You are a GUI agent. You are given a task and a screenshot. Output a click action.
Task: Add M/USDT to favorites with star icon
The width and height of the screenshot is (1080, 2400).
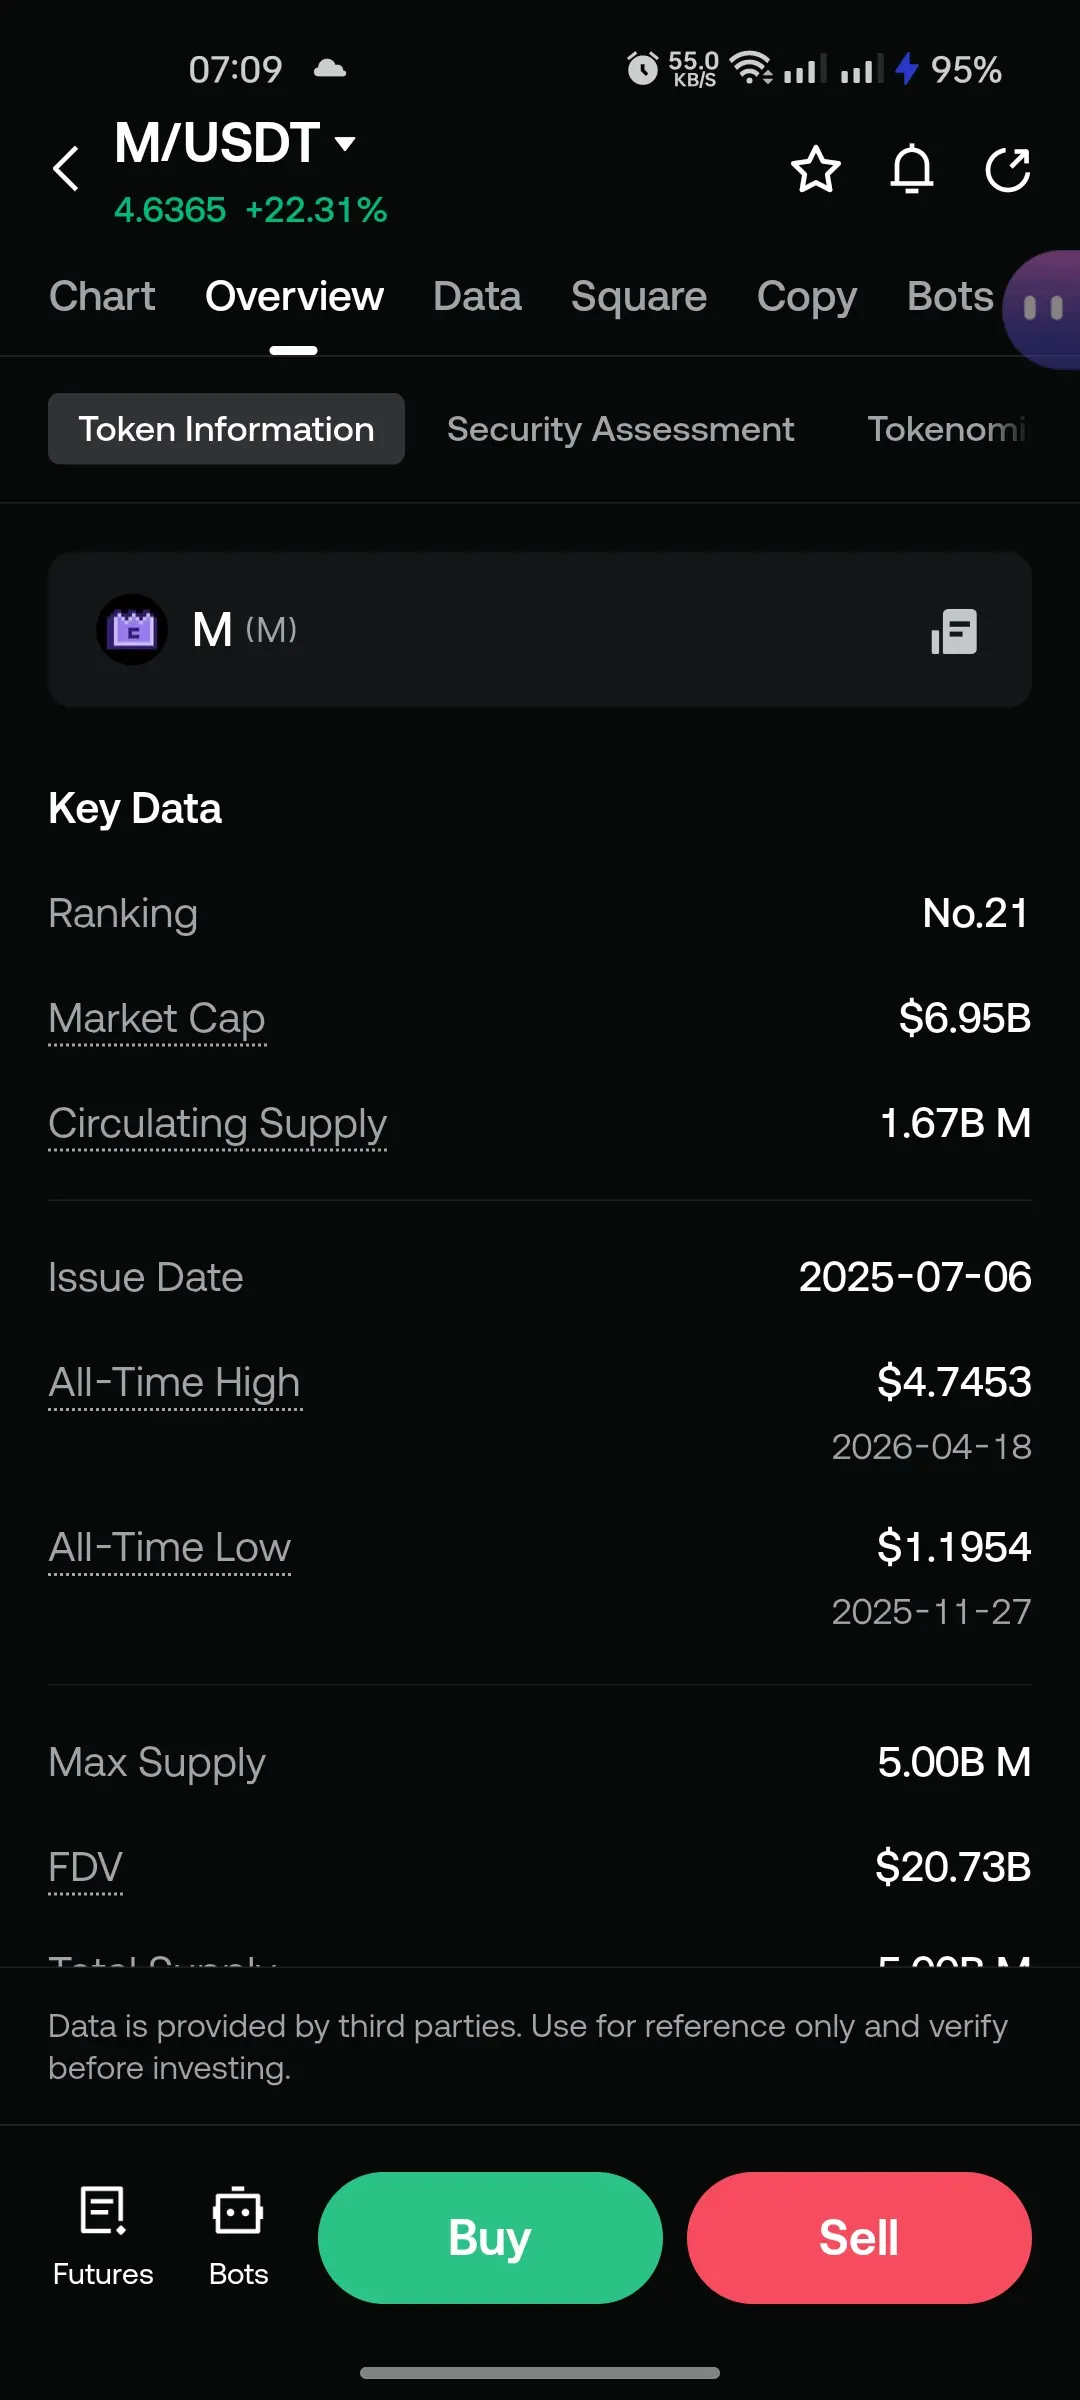coord(815,169)
